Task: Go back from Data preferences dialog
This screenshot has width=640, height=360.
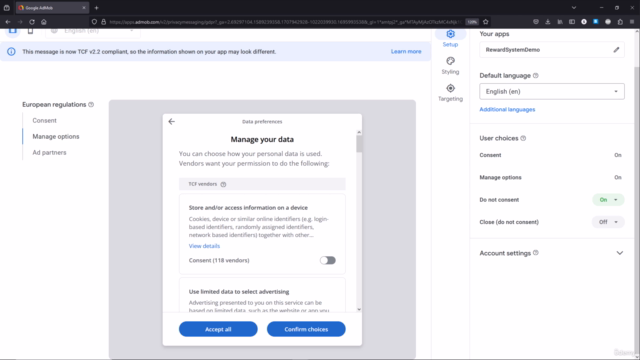Action: point(171,122)
